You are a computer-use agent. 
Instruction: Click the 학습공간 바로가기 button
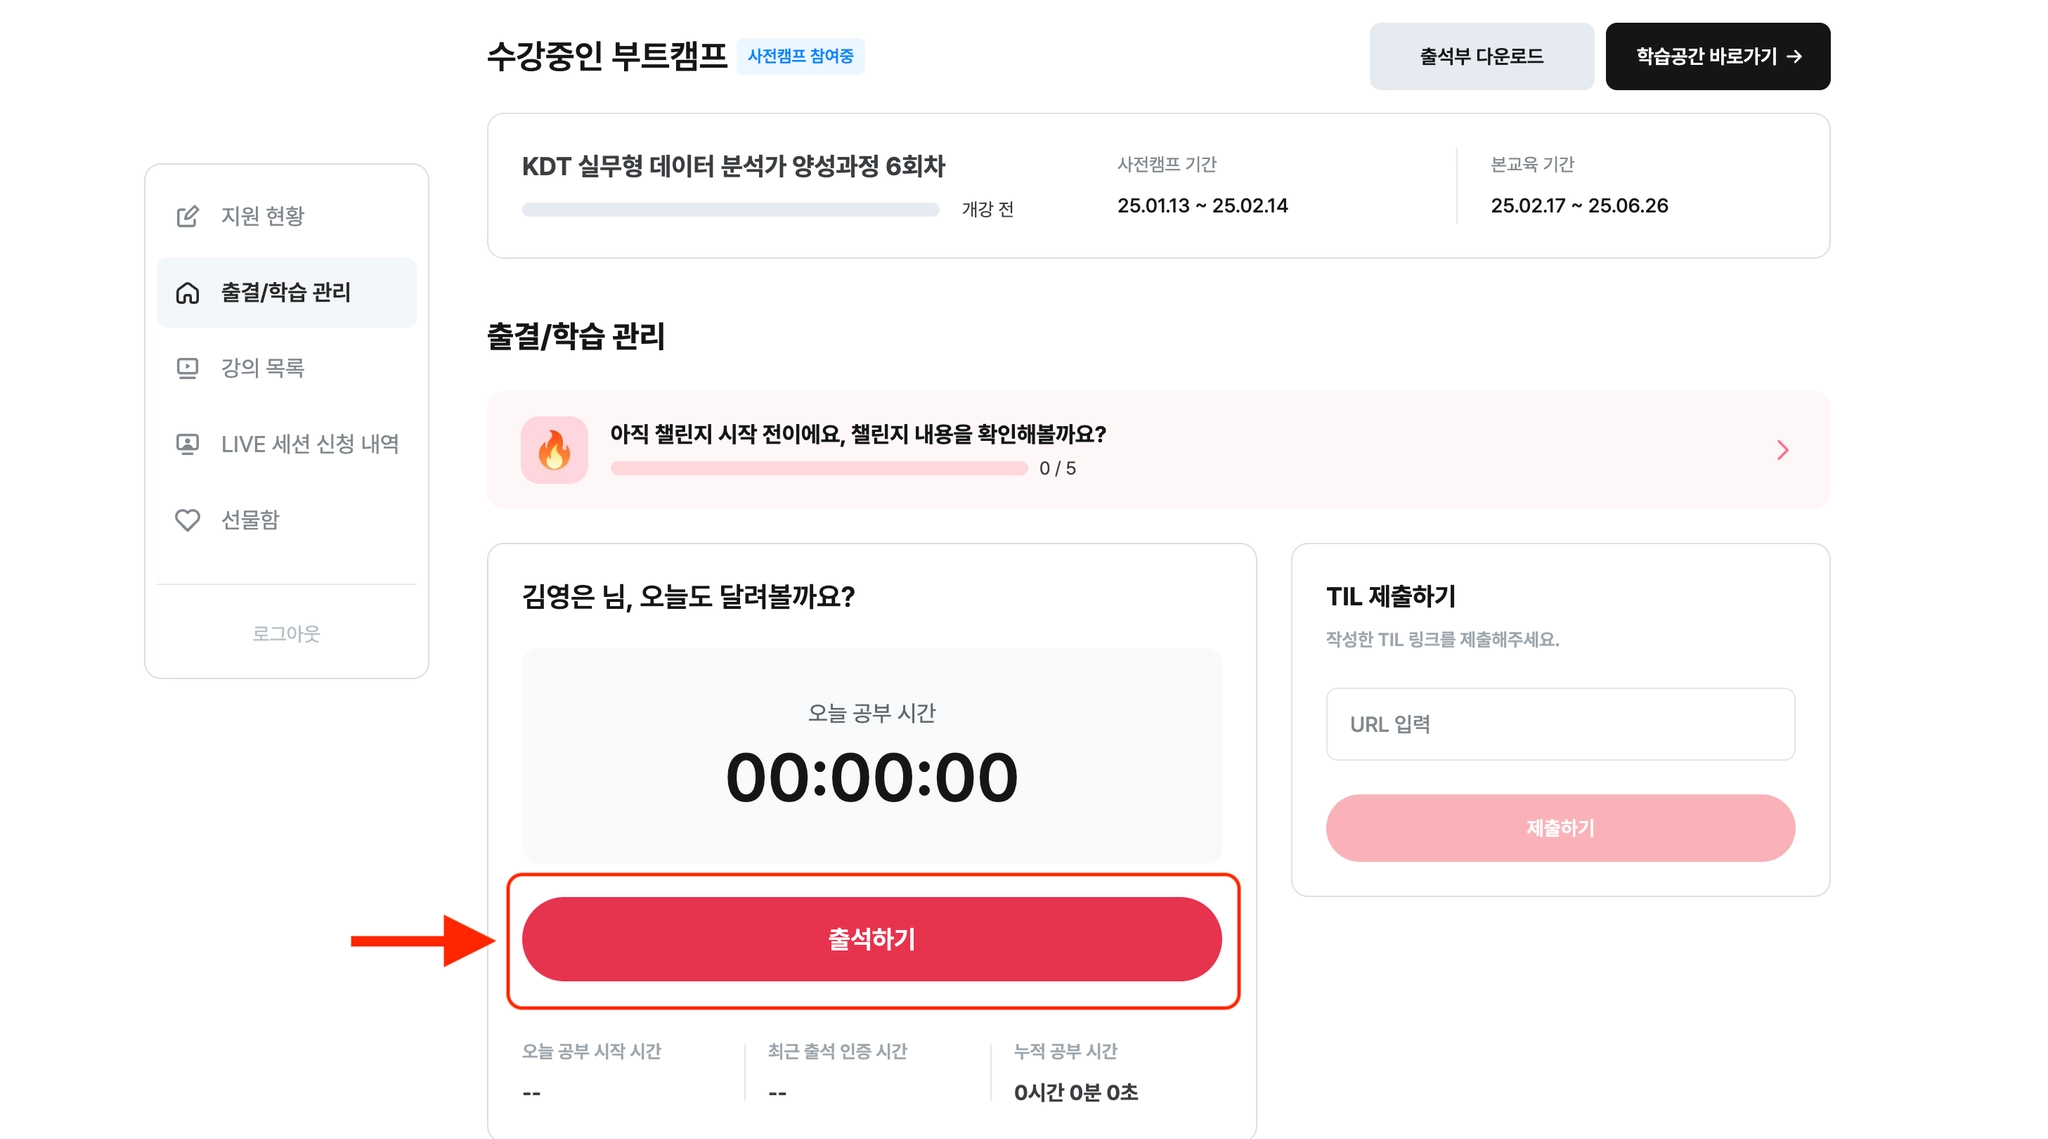pyautogui.click(x=1718, y=57)
